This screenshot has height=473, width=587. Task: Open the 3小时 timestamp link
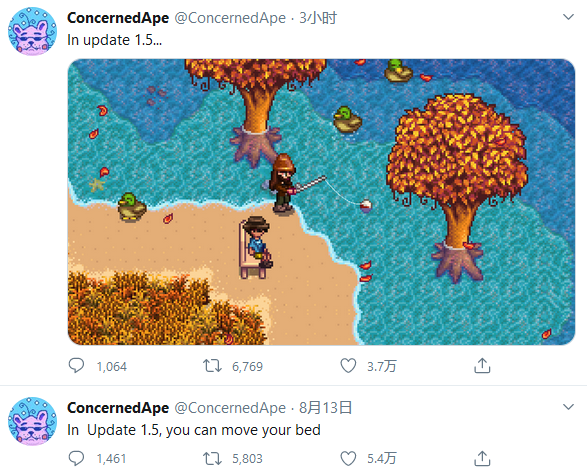[x=318, y=18]
